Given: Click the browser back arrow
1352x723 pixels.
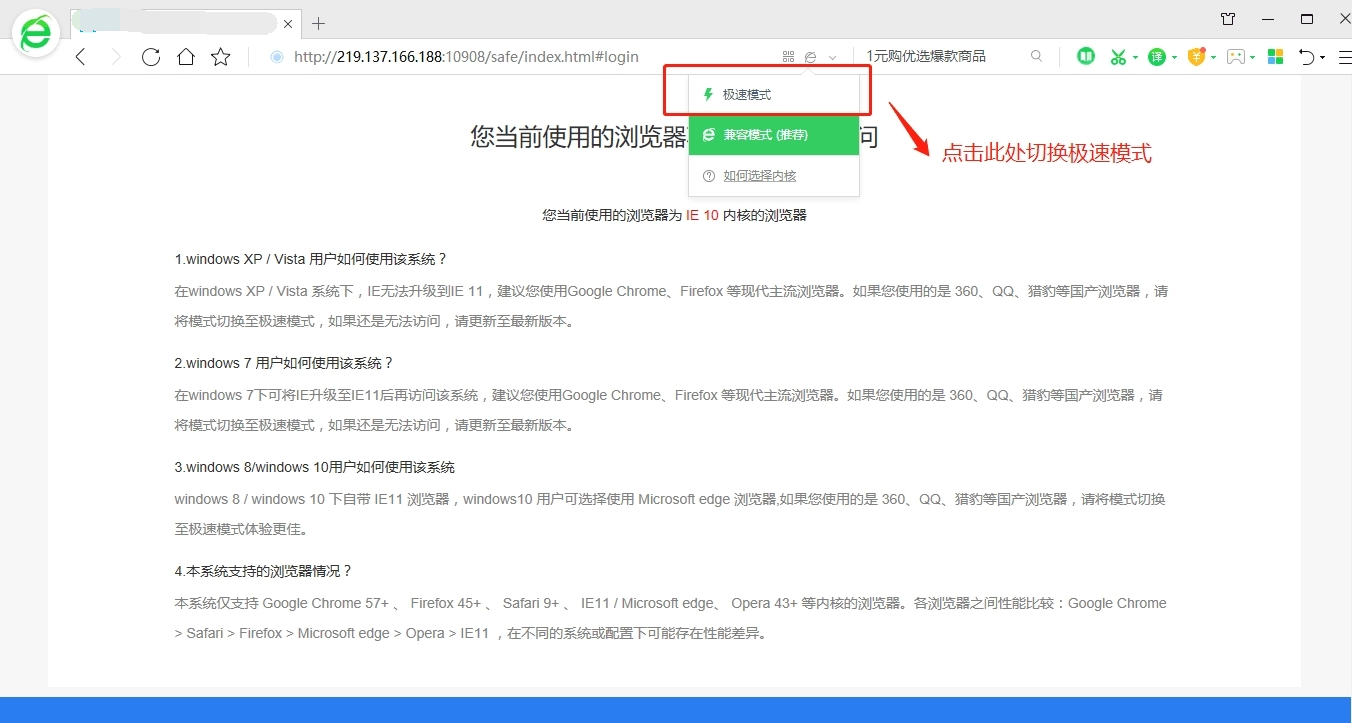Looking at the screenshot, I should [x=81, y=57].
